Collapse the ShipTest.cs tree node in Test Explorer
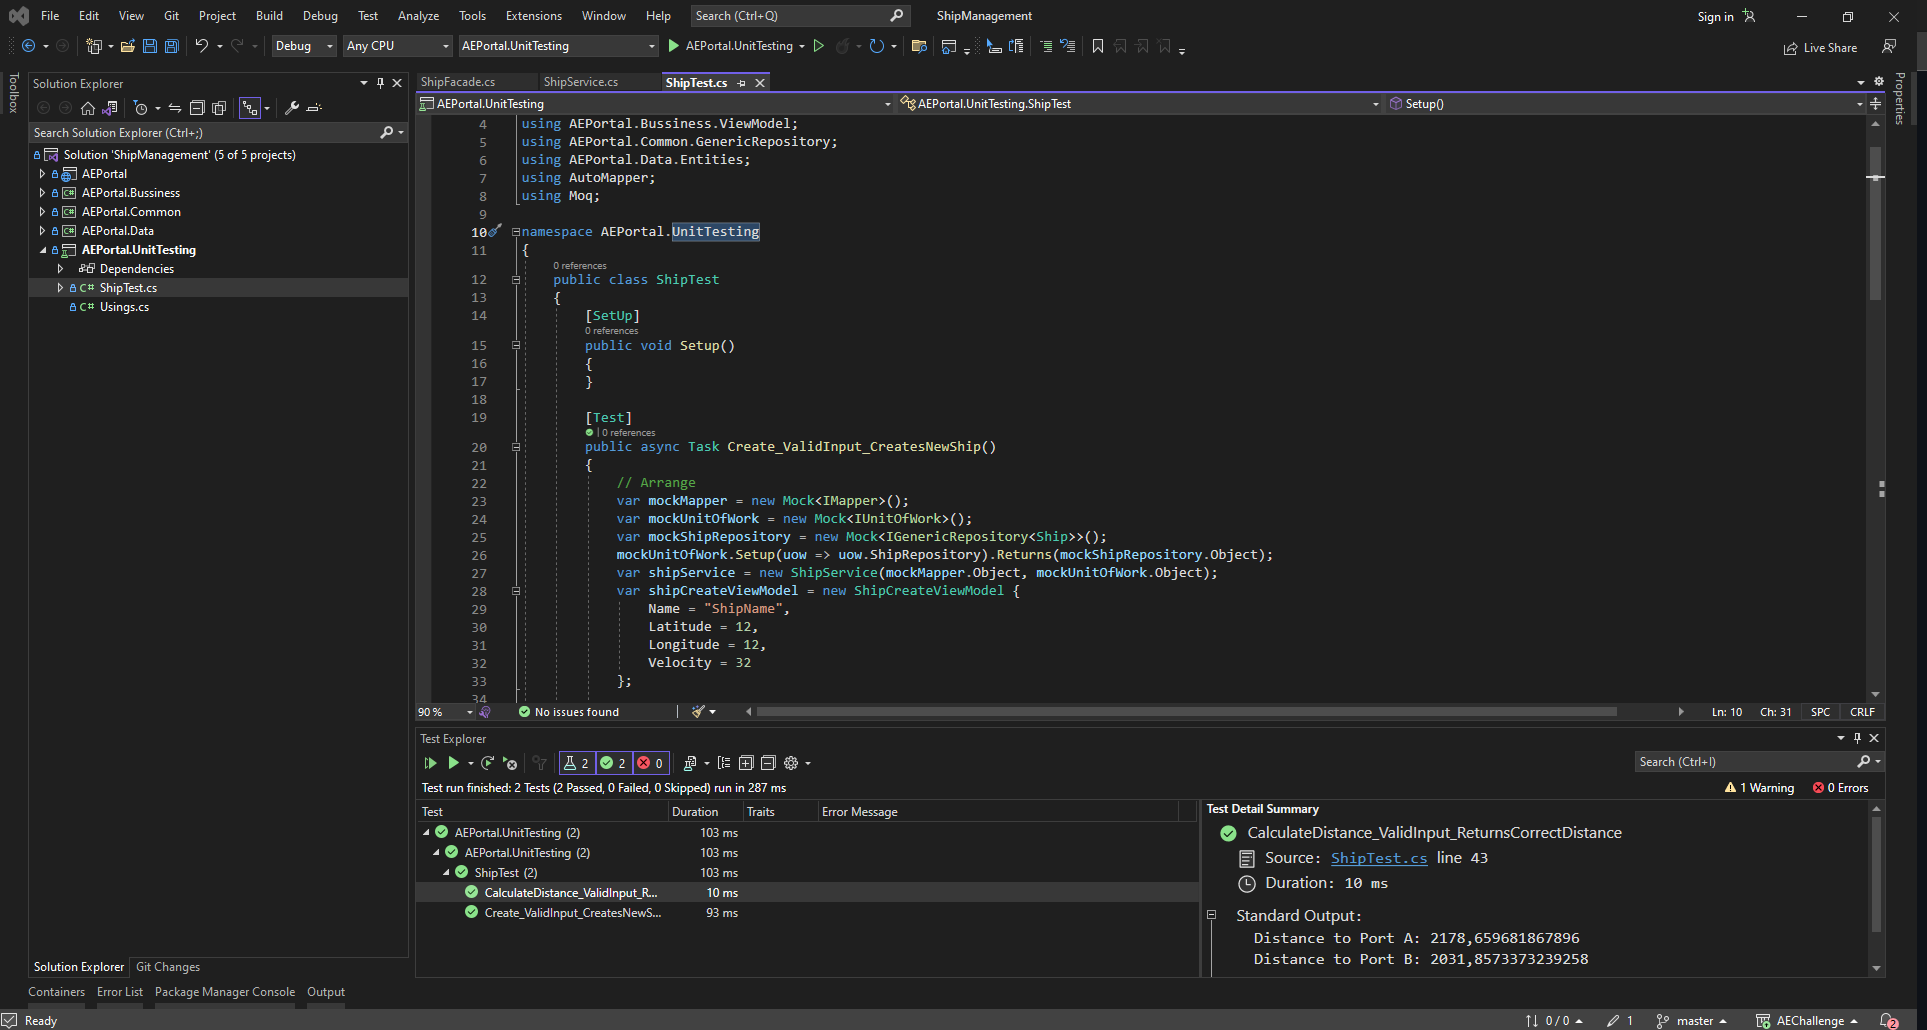Screen dimensions: 1927x1030 click(447, 872)
